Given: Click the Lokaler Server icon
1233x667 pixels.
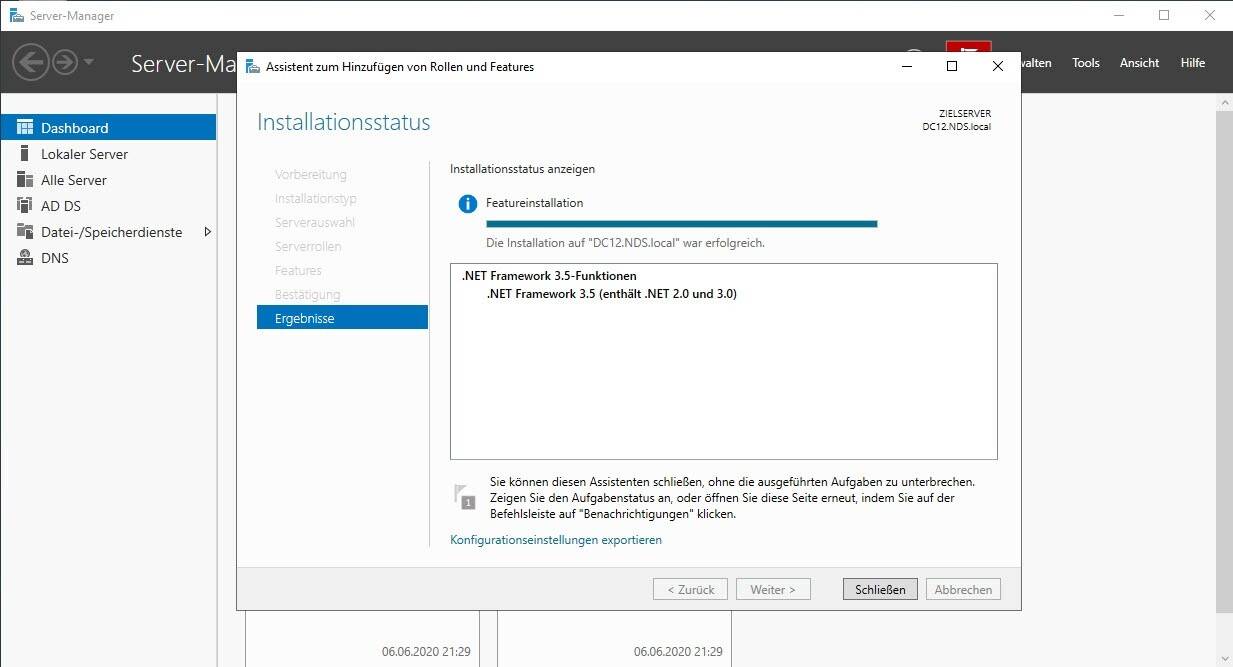Looking at the screenshot, I should [24, 154].
